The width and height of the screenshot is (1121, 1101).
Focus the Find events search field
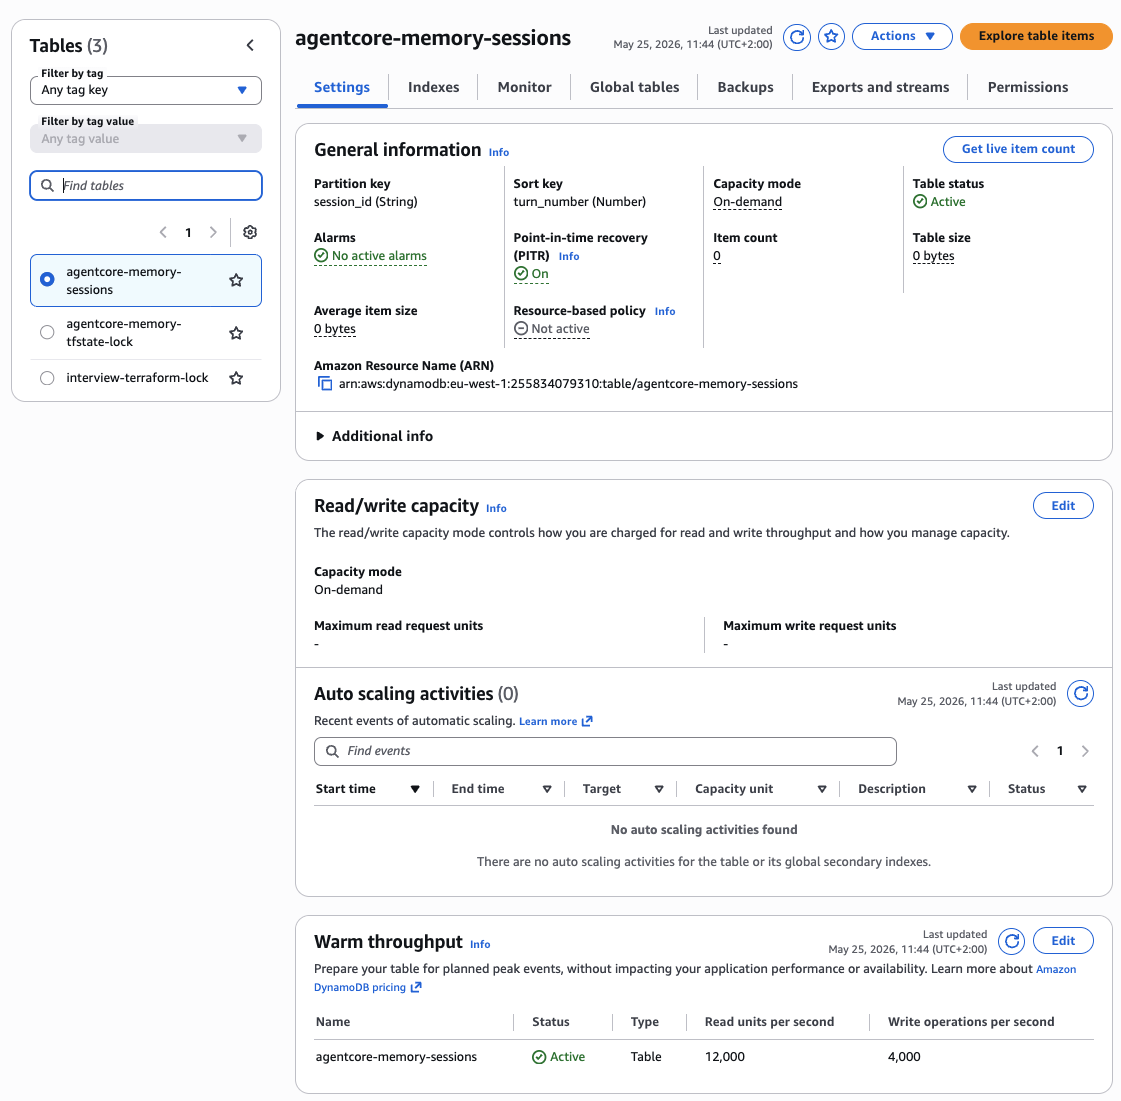coord(605,751)
